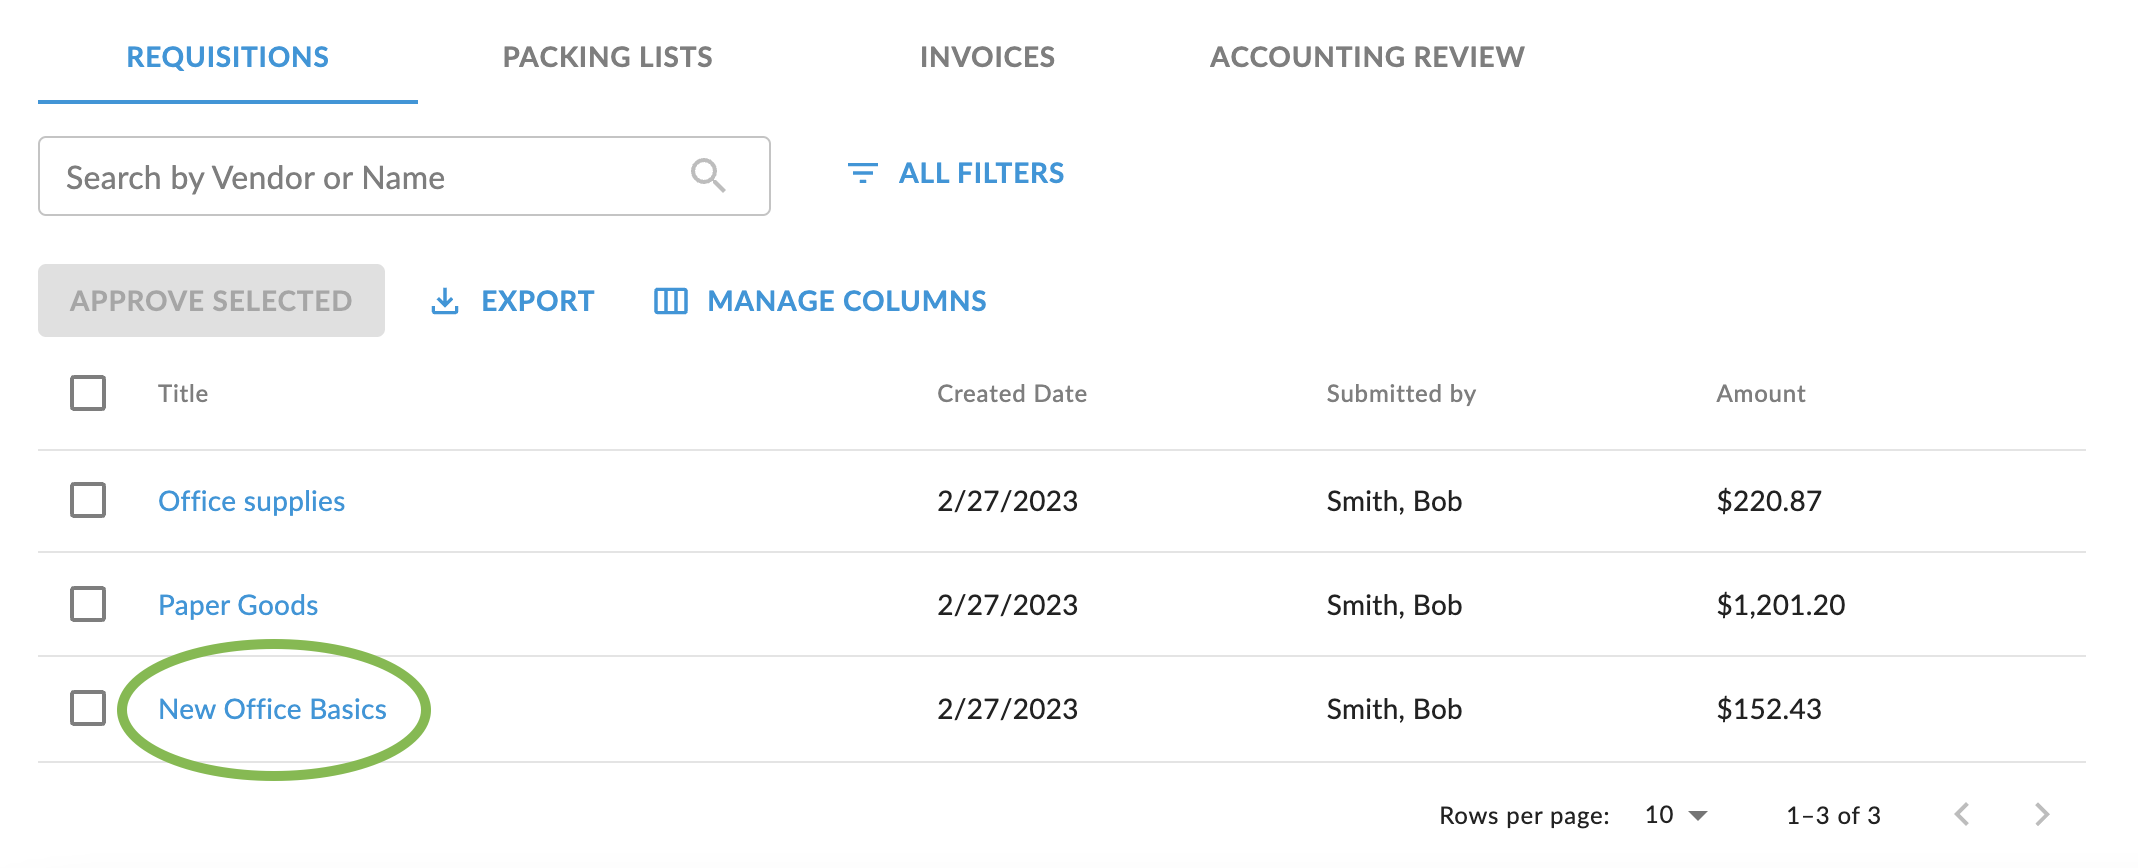Click the Manage Columns grid icon

(670, 301)
